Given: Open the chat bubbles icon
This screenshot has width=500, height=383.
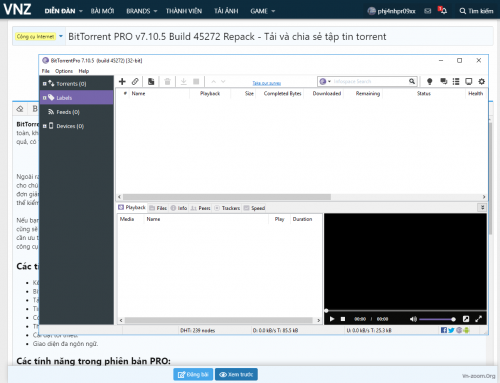Looking at the screenshot, I should 443,81.
